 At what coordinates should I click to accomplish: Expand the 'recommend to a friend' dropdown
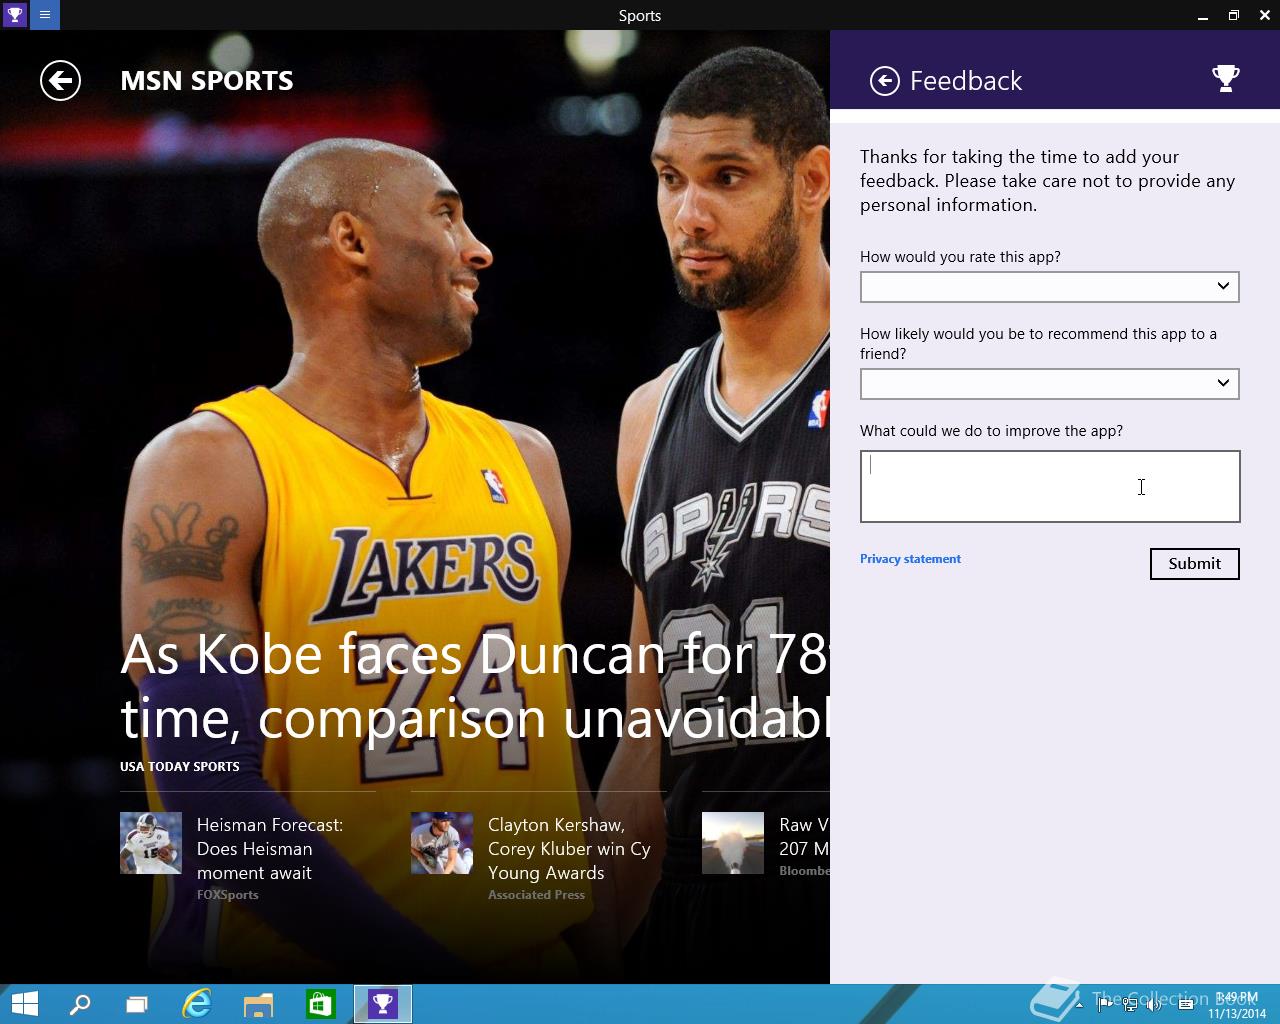(x=1049, y=384)
